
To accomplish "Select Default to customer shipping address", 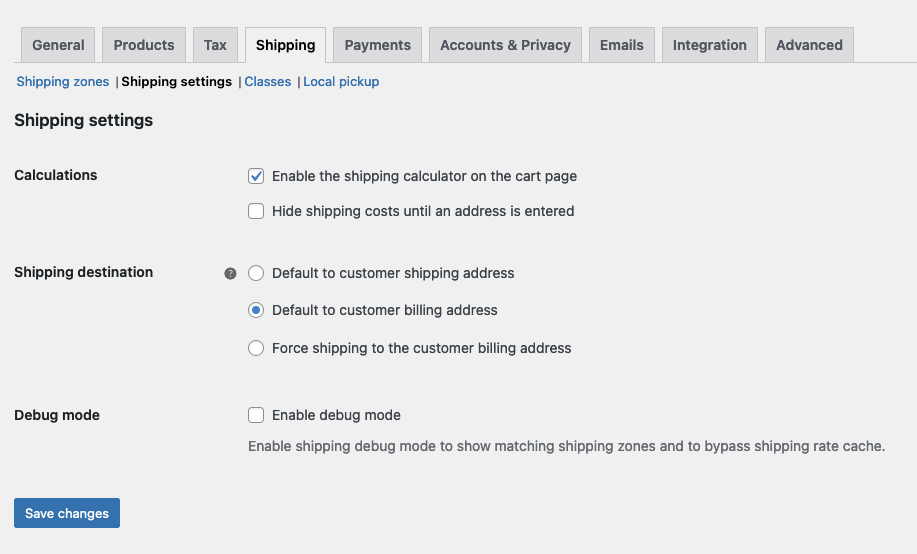I will coord(256,273).
